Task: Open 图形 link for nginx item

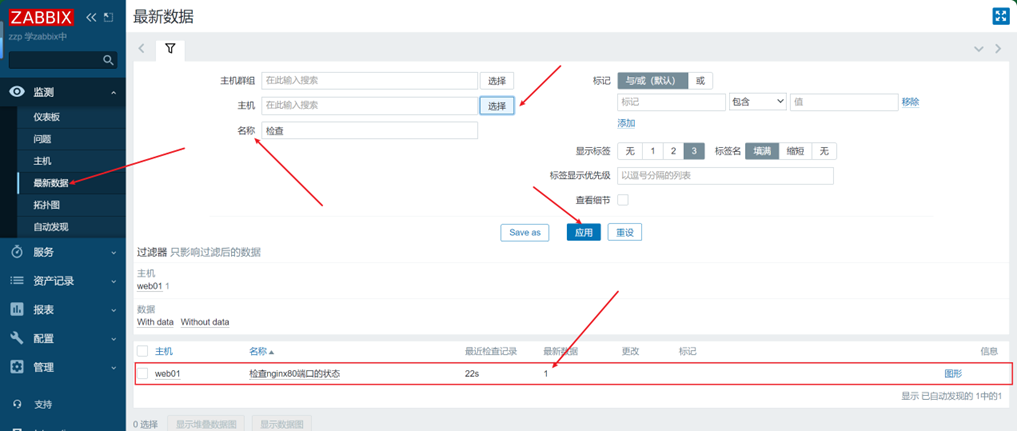Action: (x=953, y=373)
